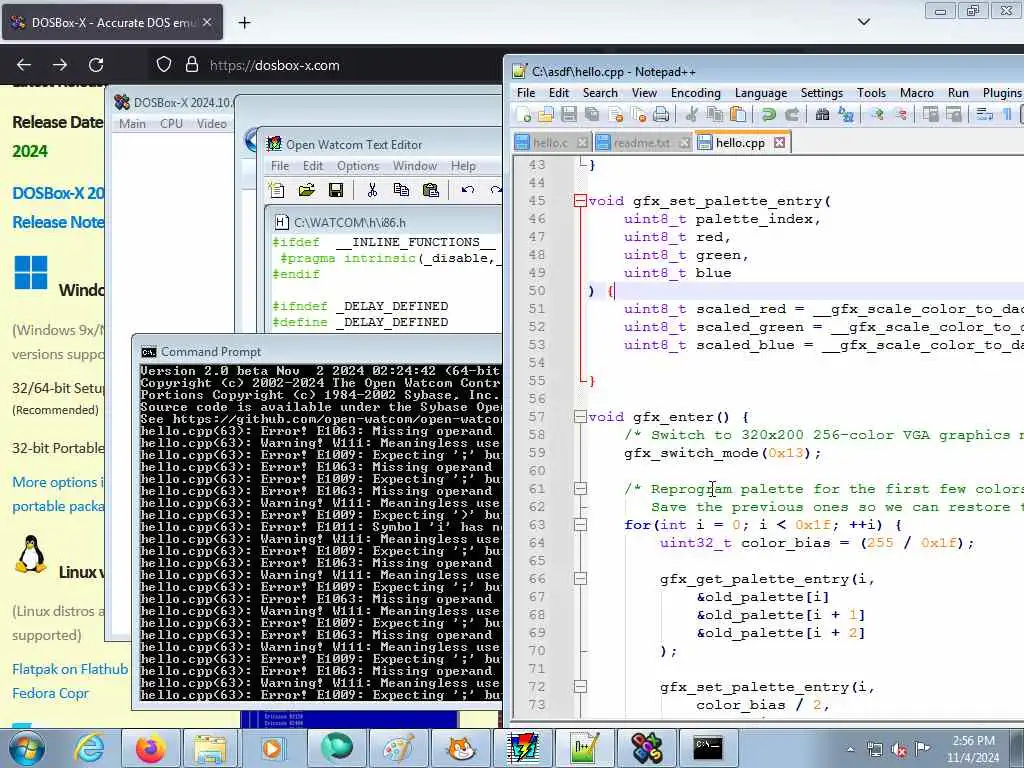Collapse the gfx_set_palette_entry fold at line 45
Screen dimensions: 1024x768
(580, 201)
